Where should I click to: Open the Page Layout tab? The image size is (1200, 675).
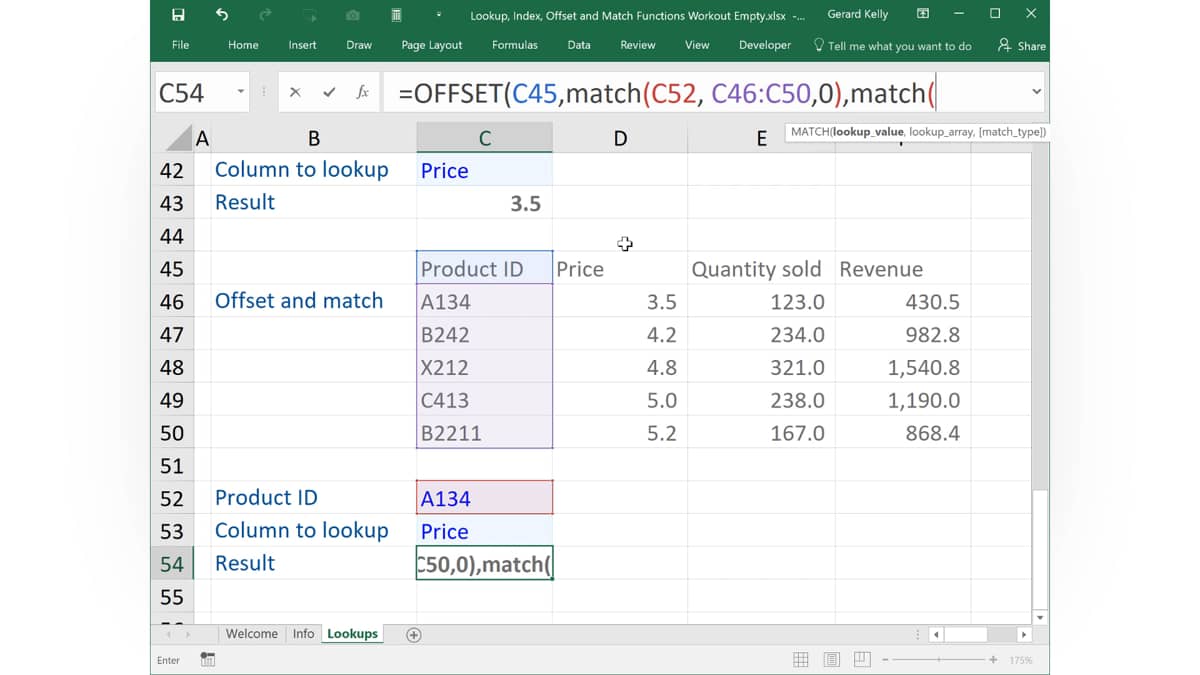[x=432, y=45]
